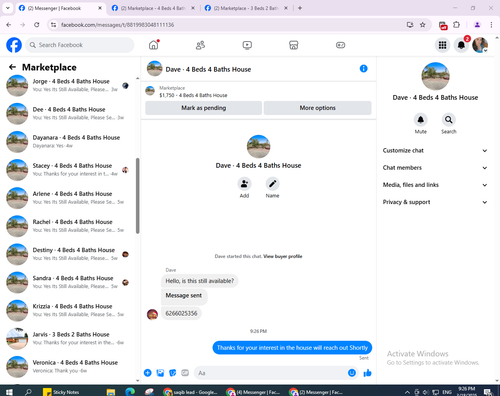Open Destiny 4 Beds 4 Baths conversation

pos(68,254)
